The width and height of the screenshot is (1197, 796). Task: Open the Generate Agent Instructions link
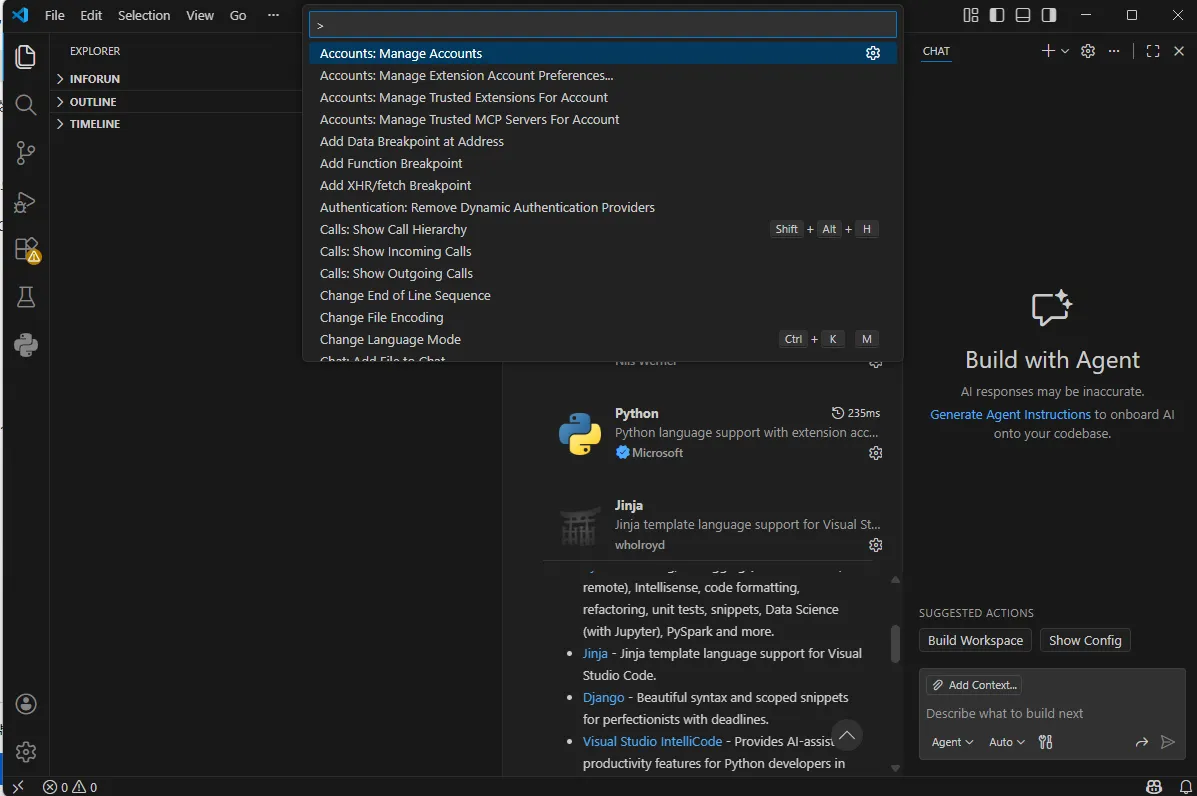click(x=1010, y=414)
